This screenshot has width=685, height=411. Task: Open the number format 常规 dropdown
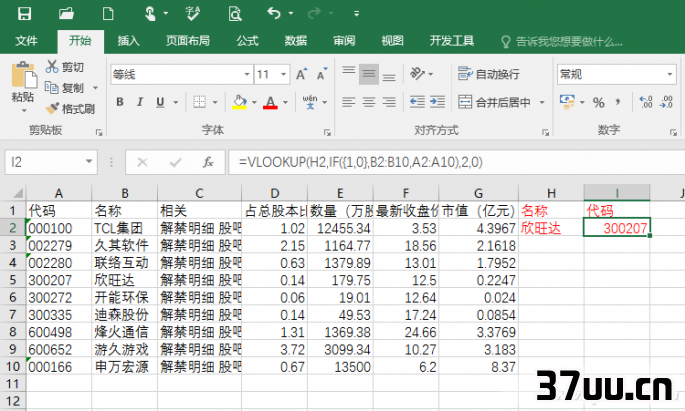[669, 74]
